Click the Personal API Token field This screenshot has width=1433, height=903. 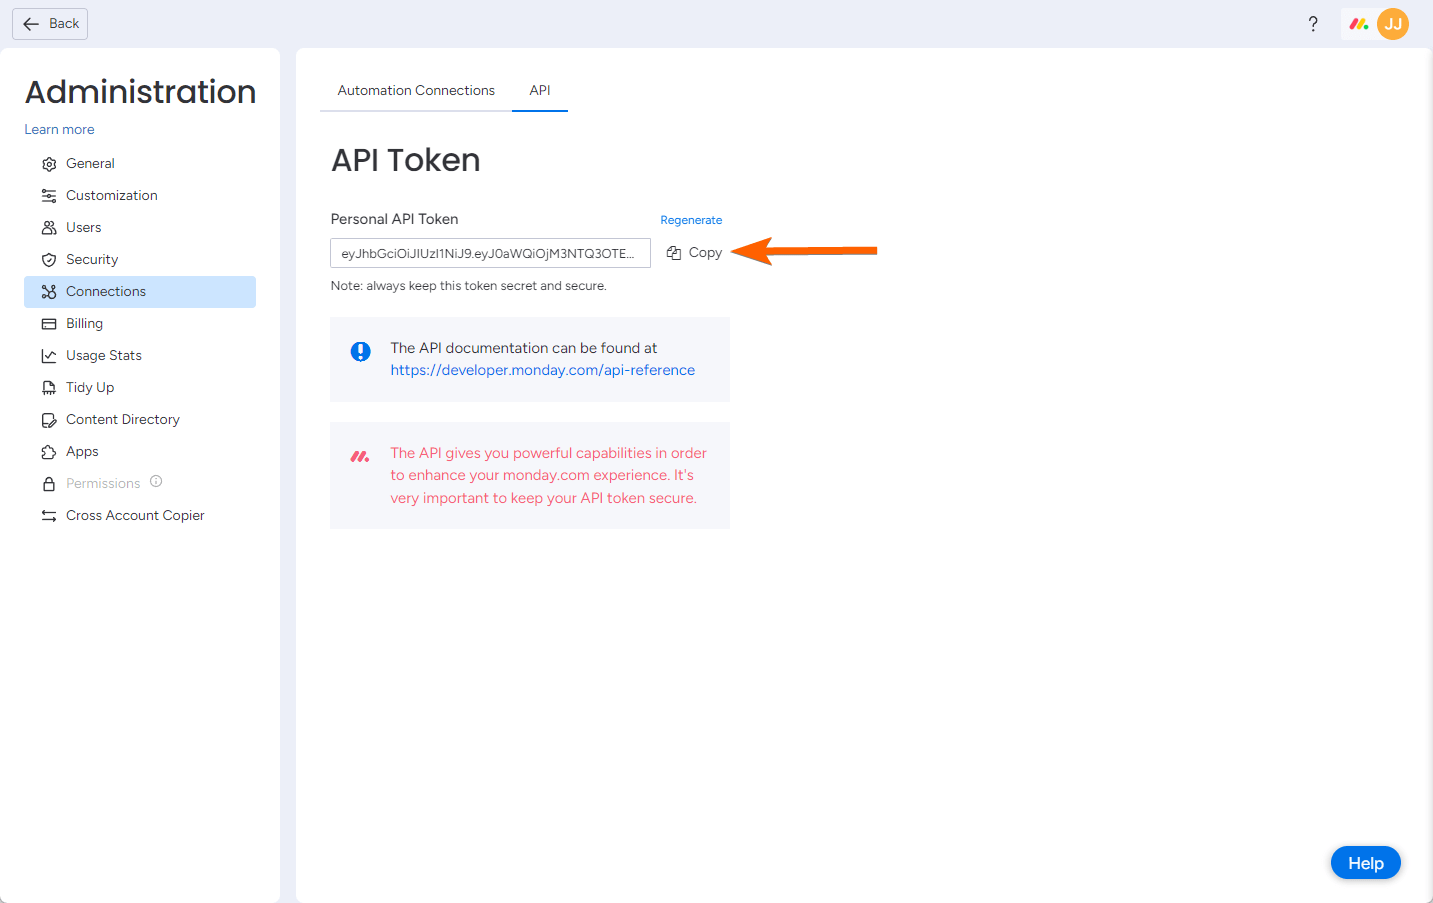click(x=490, y=253)
